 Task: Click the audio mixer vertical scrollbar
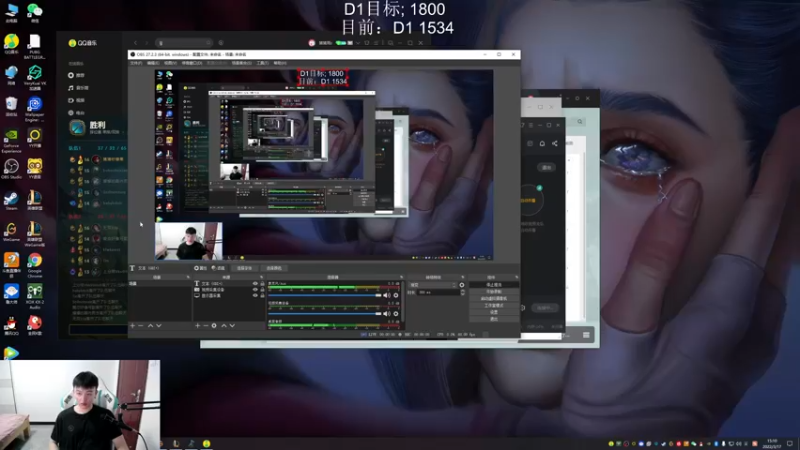(x=403, y=304)
